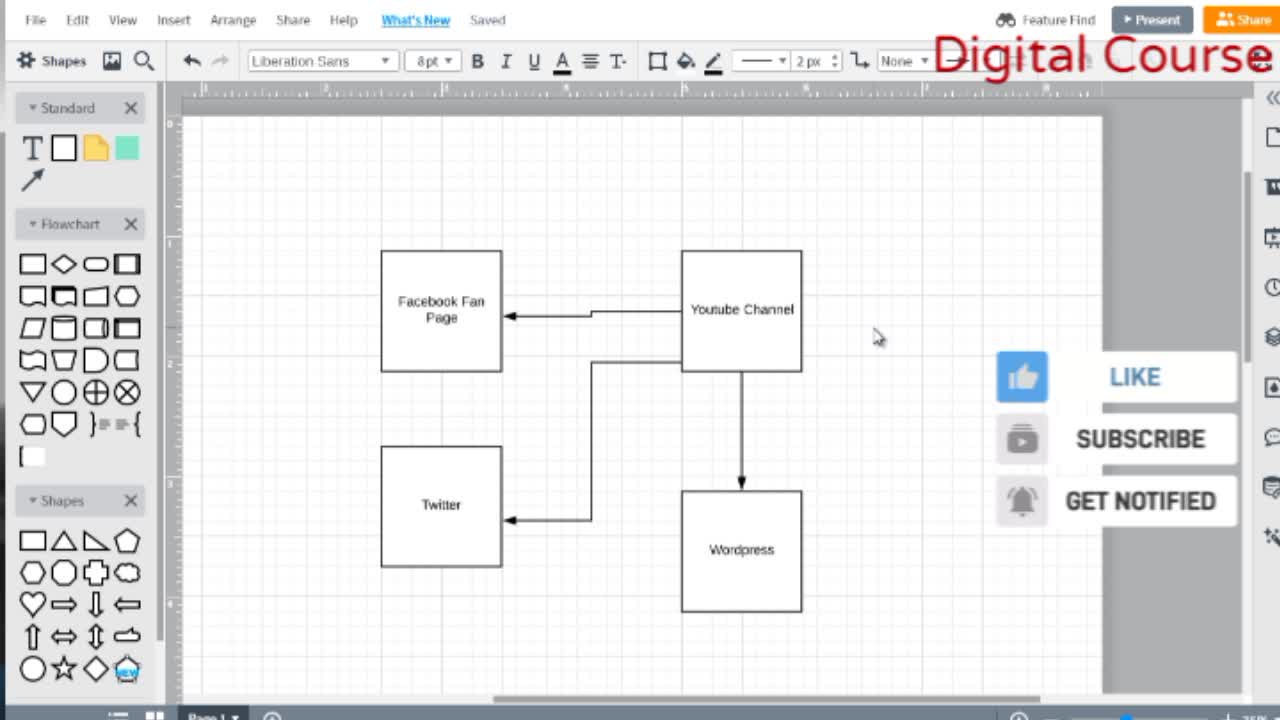Select the cross shape
Image resolution: width=1280 pixels, height=720 pixels.
pos(96,573)
